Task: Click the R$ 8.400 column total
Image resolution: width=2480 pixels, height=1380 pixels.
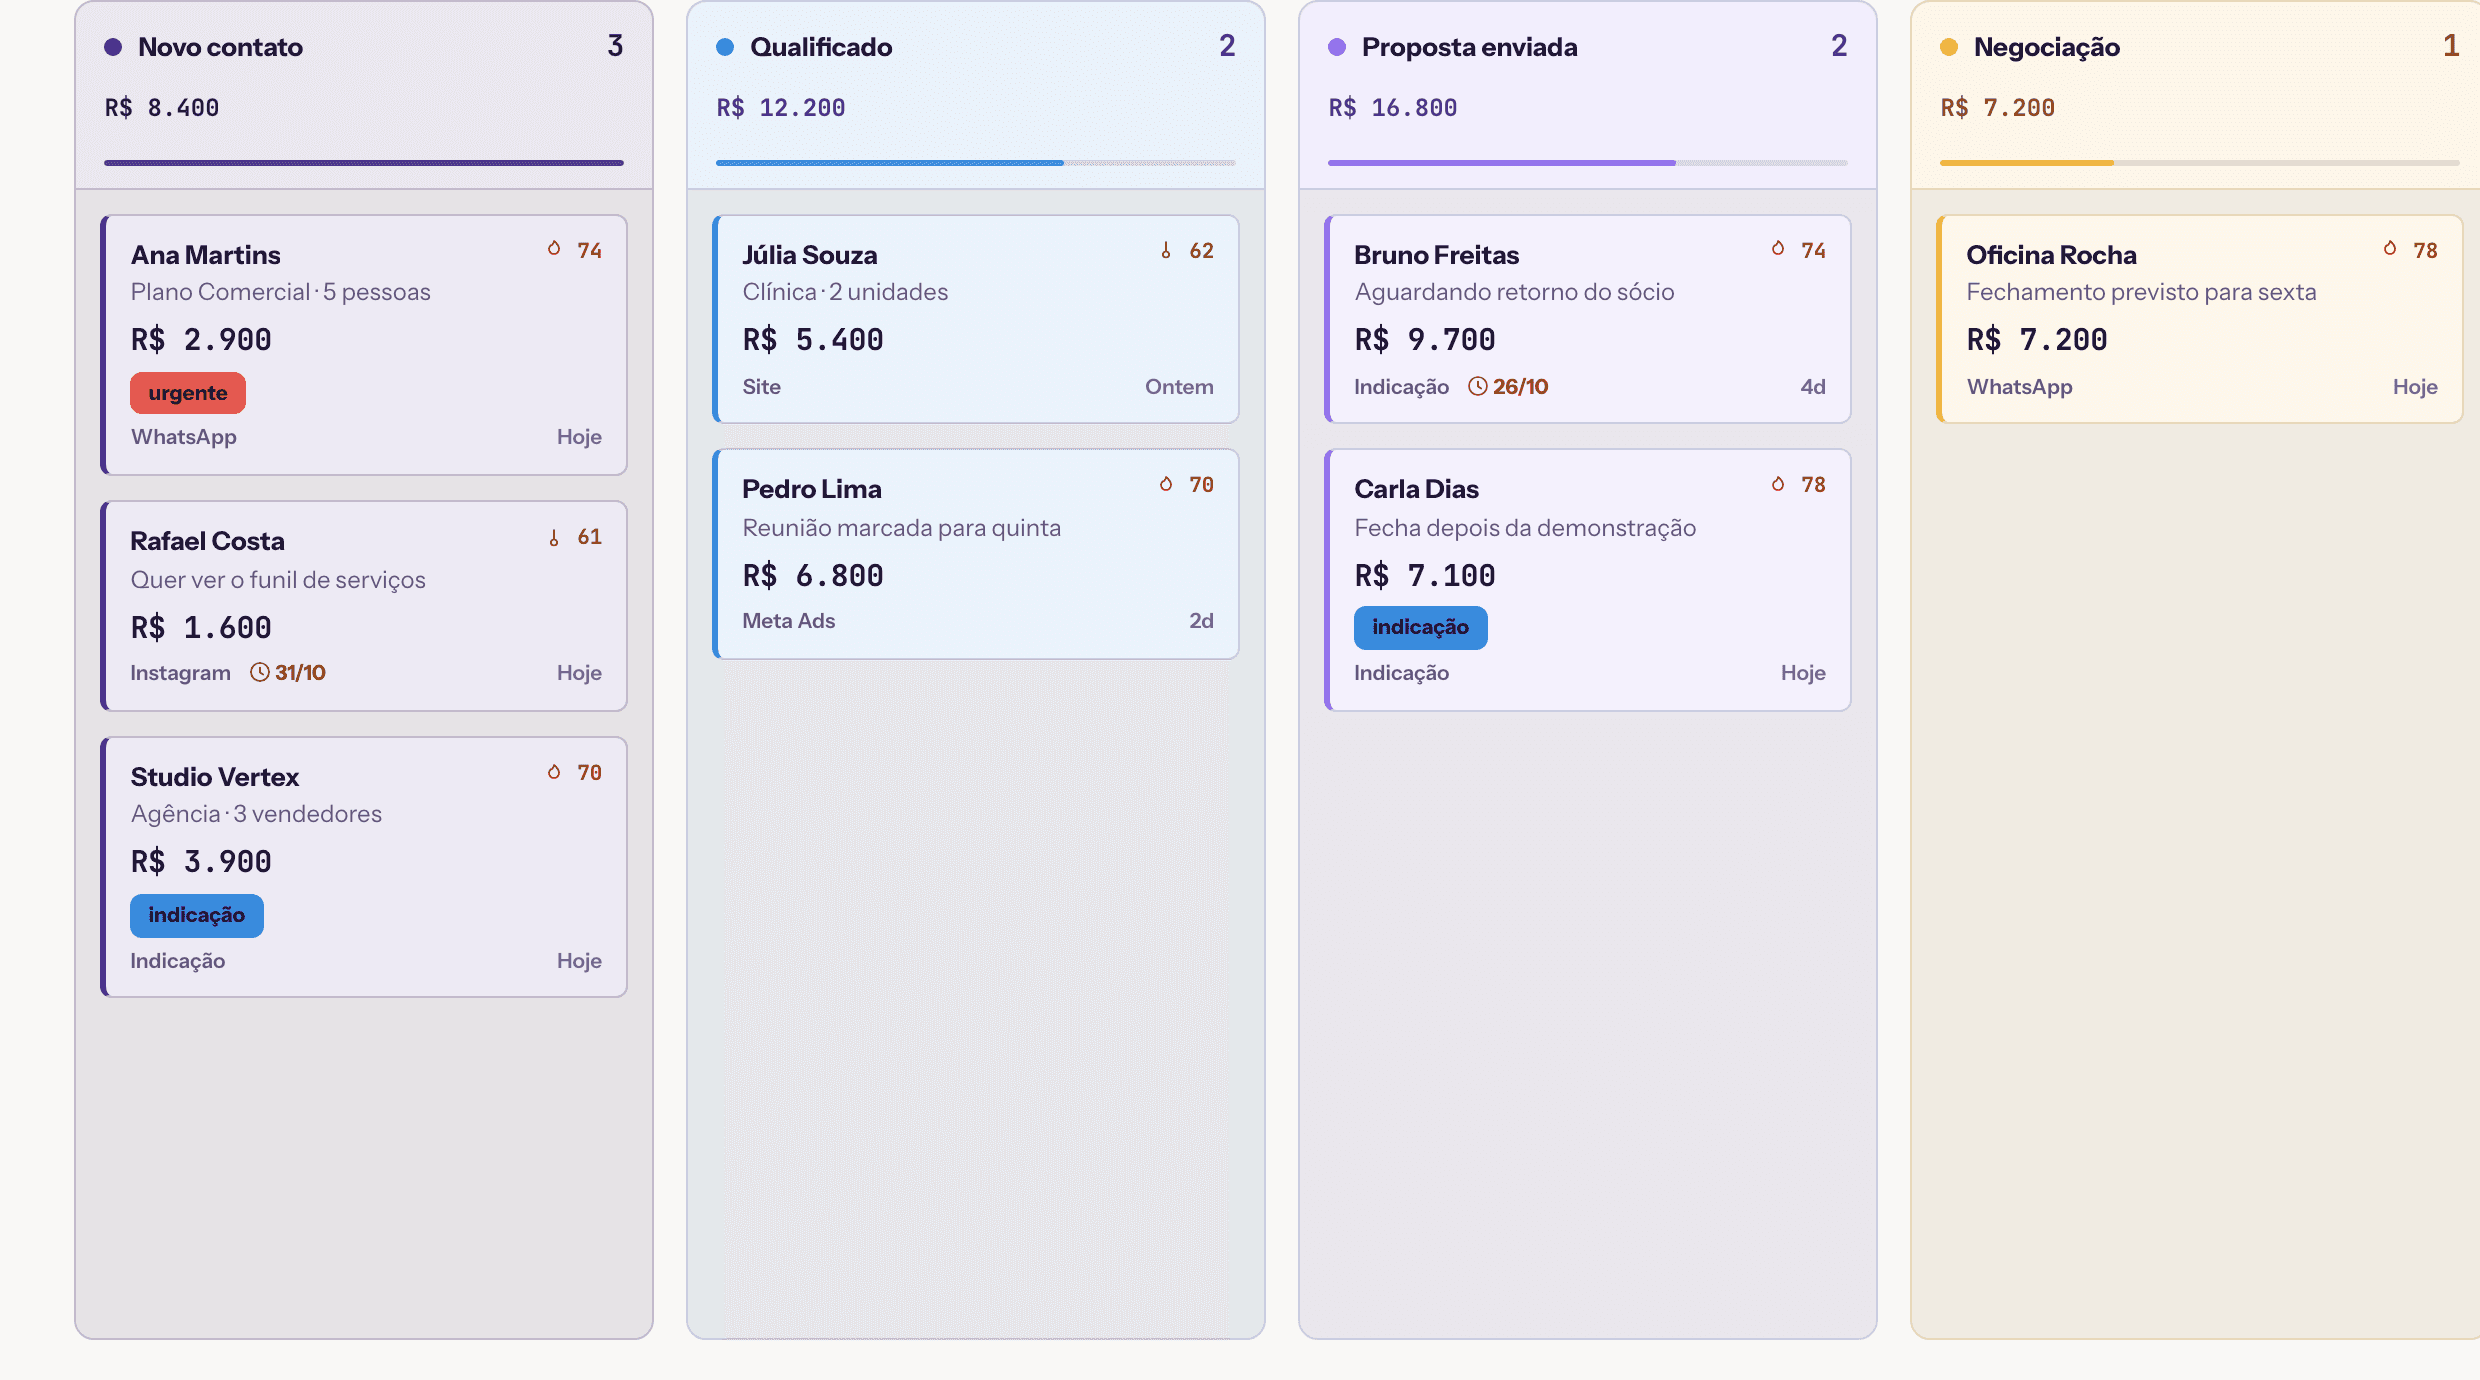Action: (x=162, y=108)
